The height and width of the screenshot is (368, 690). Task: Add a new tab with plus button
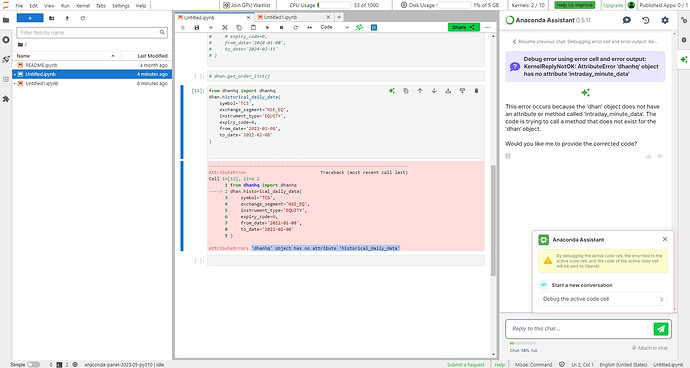click(339, 17)
